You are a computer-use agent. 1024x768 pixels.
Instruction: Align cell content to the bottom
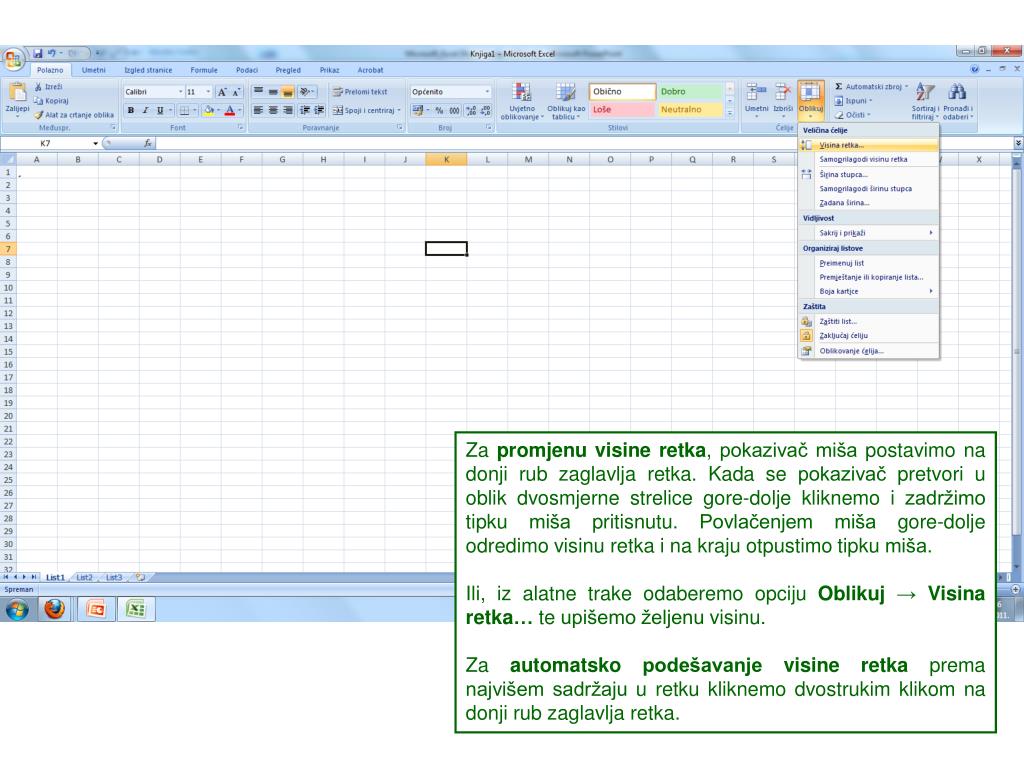click(287, 91)
